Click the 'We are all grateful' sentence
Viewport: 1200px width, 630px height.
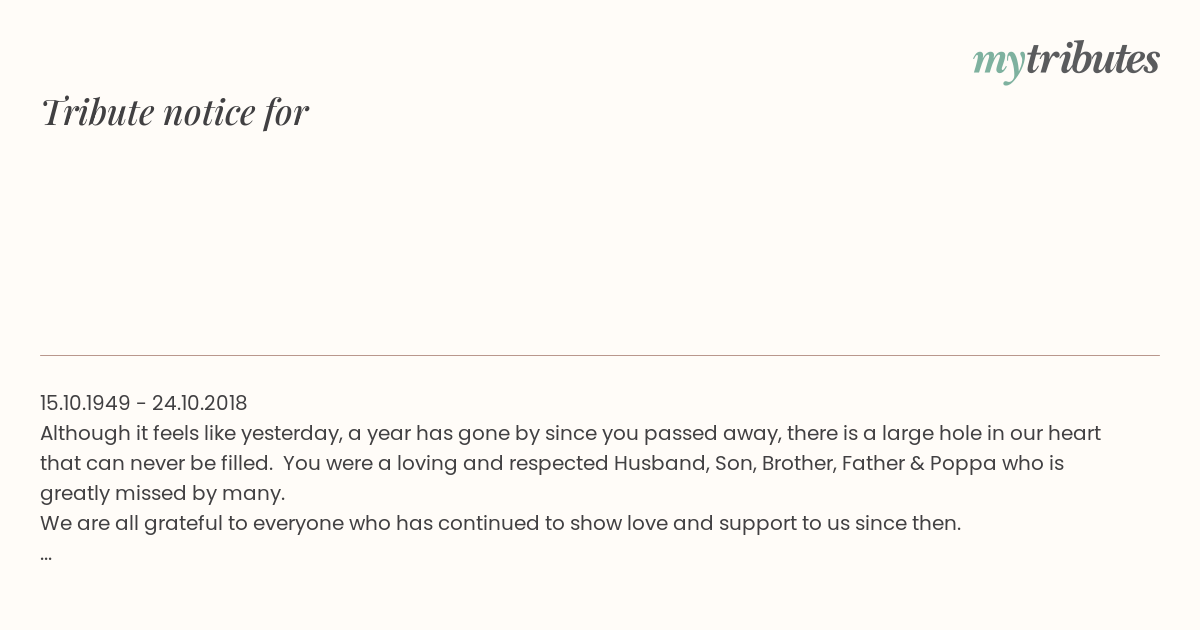[x=500, y=524]
